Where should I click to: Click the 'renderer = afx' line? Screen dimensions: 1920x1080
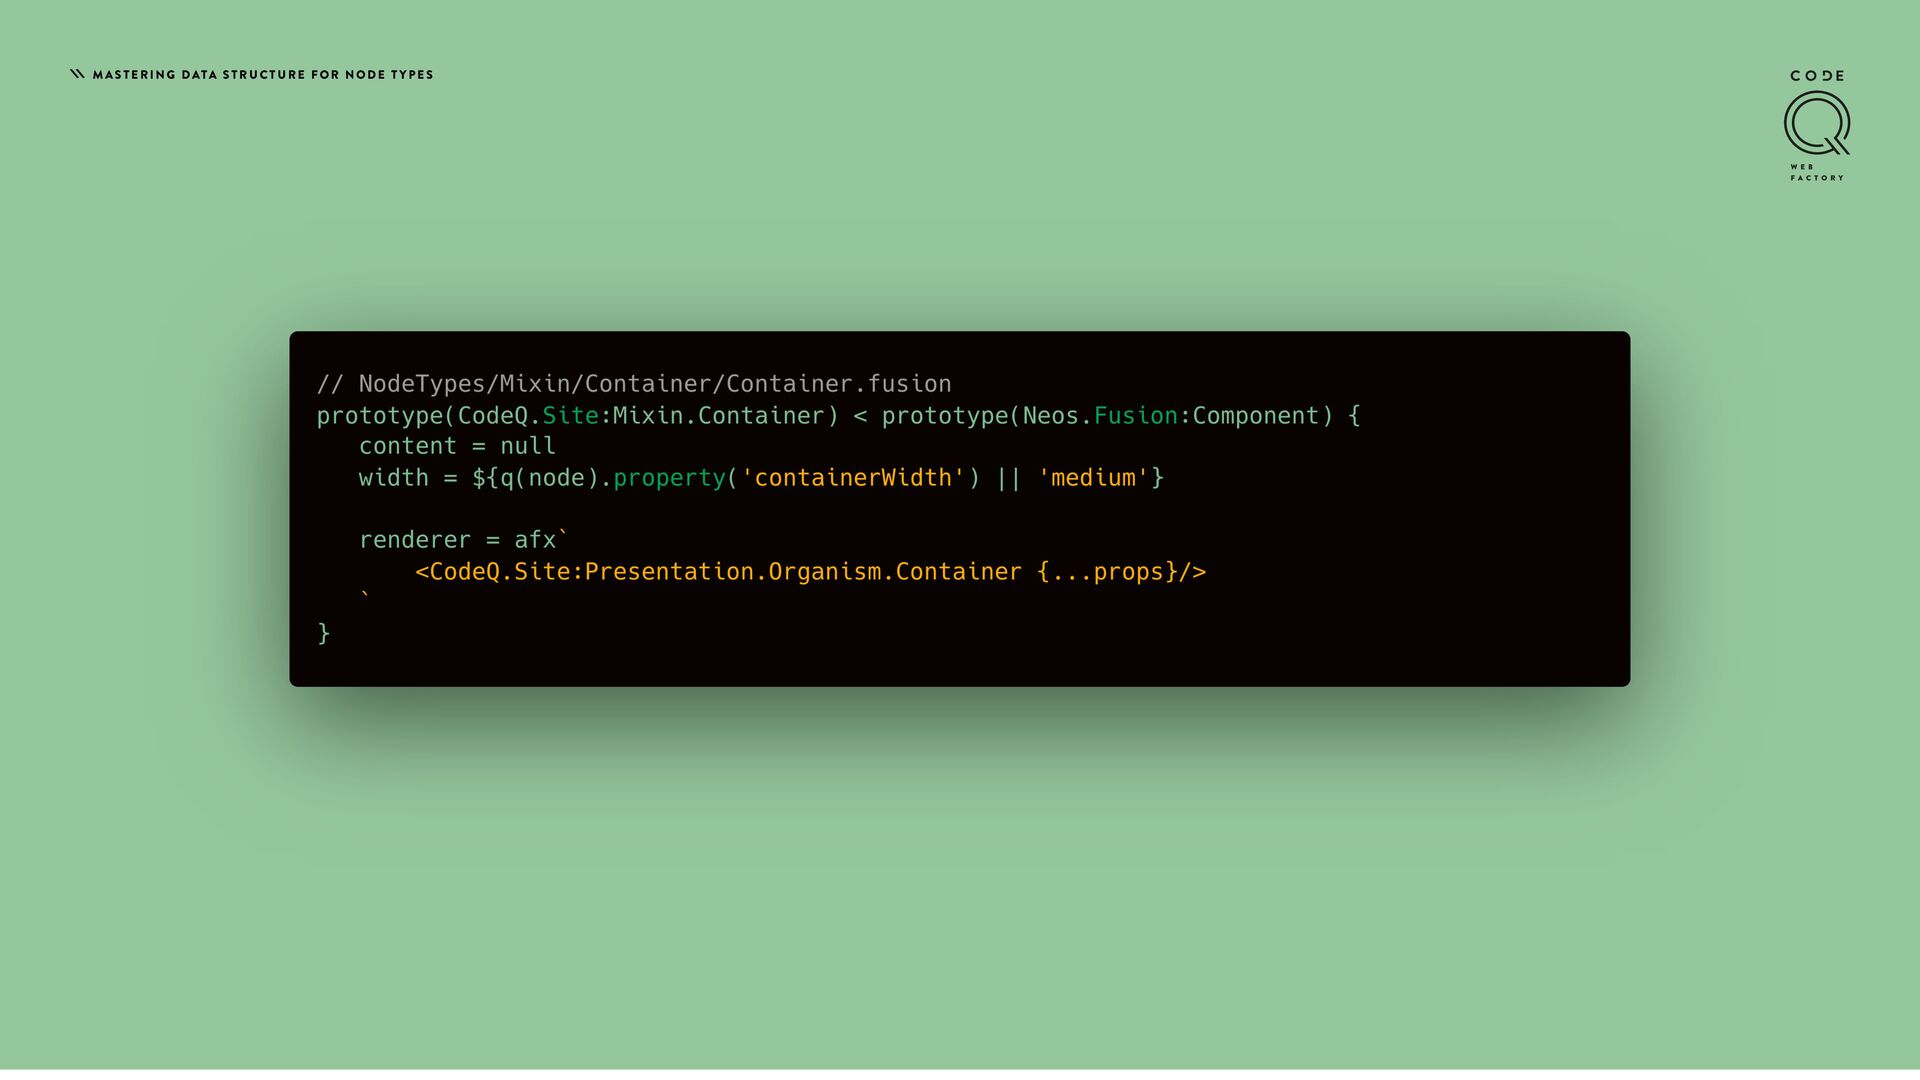point(463,540)
